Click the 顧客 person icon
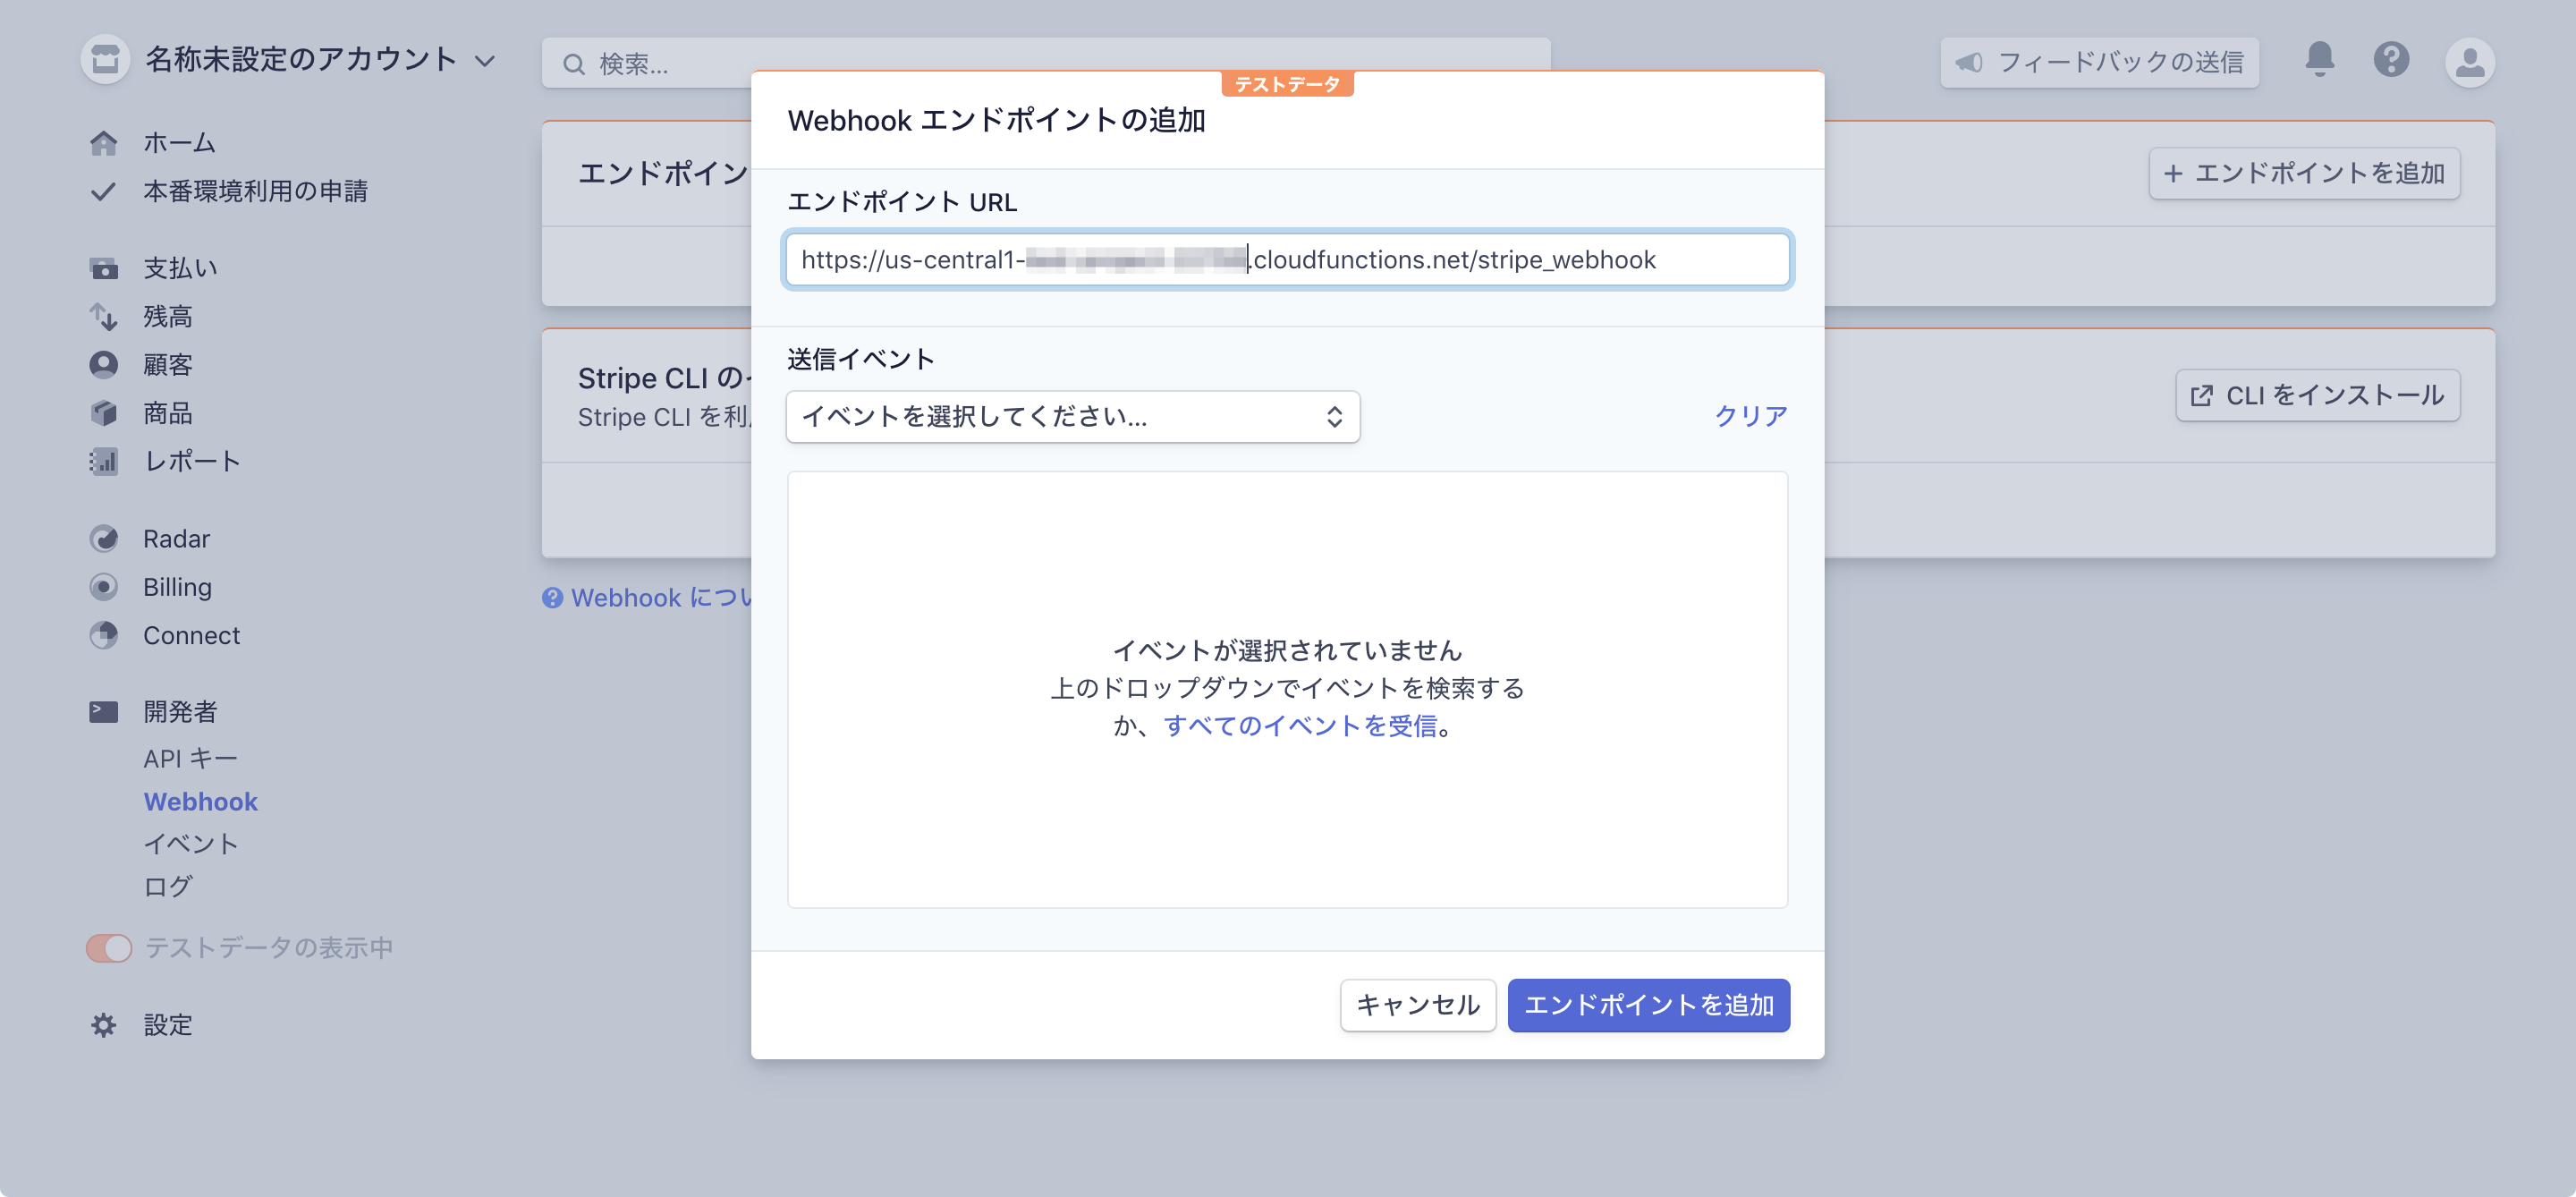Screen dimensions: 2576x1197 coord(103,364)
